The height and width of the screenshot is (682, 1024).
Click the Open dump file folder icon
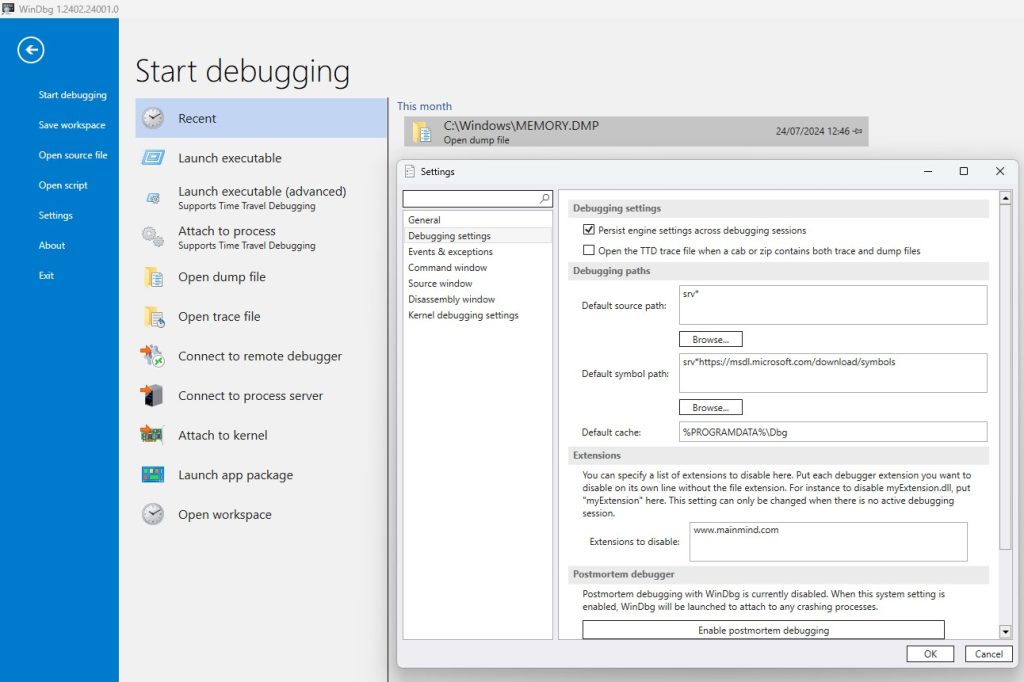(x=153, y=277)
